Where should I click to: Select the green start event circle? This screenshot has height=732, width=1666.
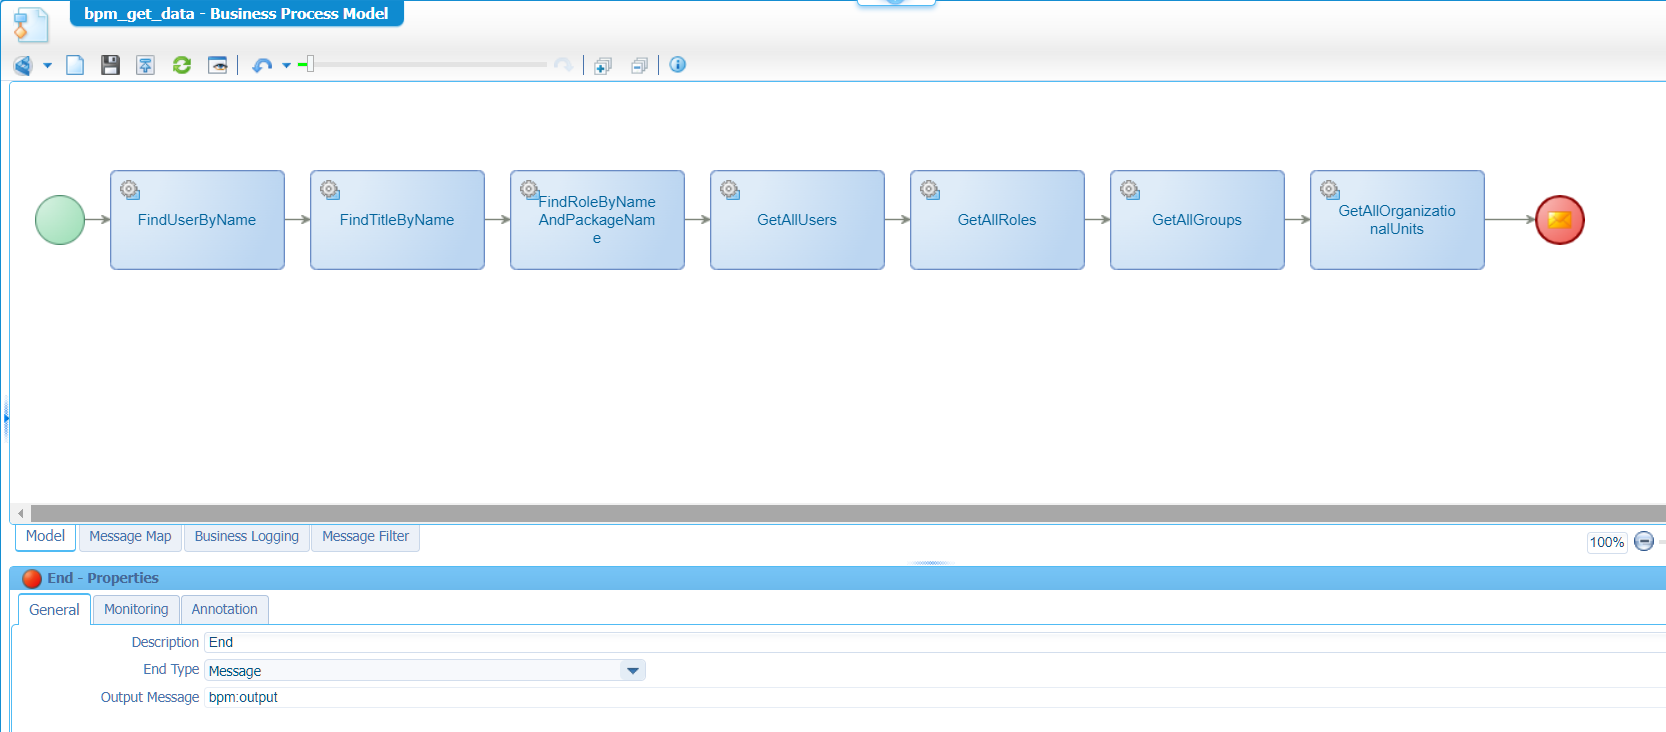point(60,220)
